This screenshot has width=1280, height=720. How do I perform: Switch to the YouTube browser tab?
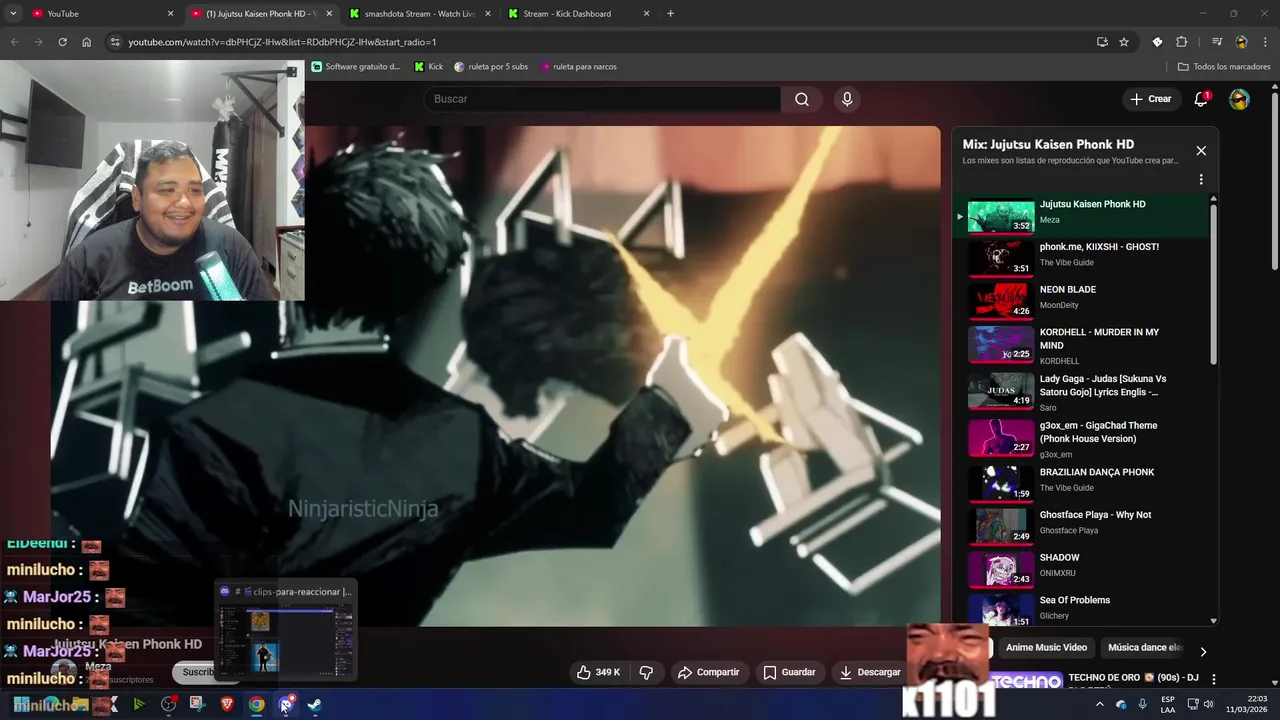(100, 14)
